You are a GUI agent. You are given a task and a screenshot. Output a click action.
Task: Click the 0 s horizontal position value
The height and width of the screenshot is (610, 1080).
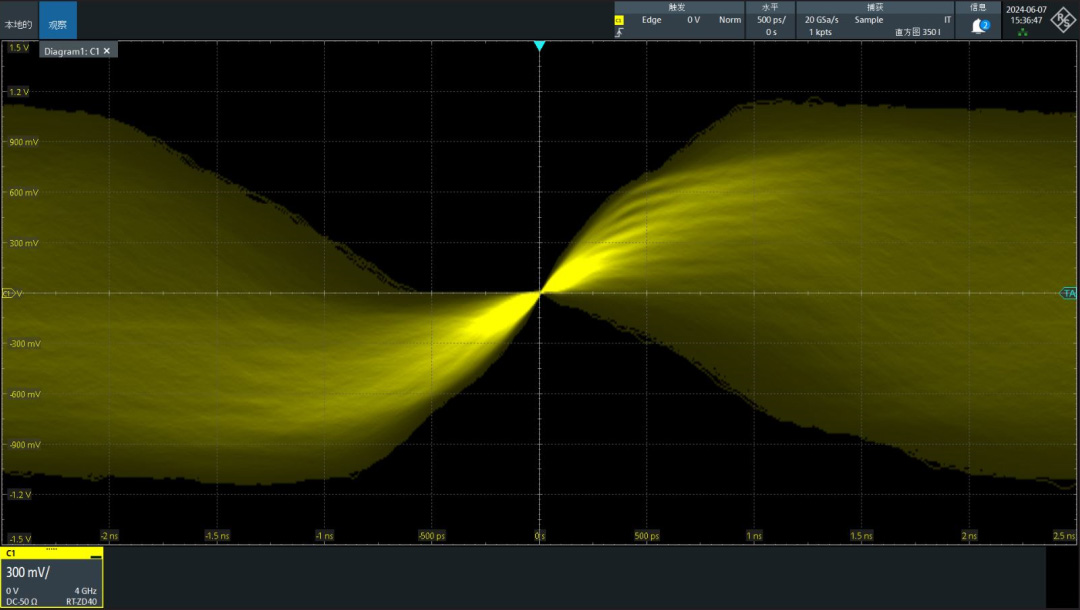click(x=771, y=32)
